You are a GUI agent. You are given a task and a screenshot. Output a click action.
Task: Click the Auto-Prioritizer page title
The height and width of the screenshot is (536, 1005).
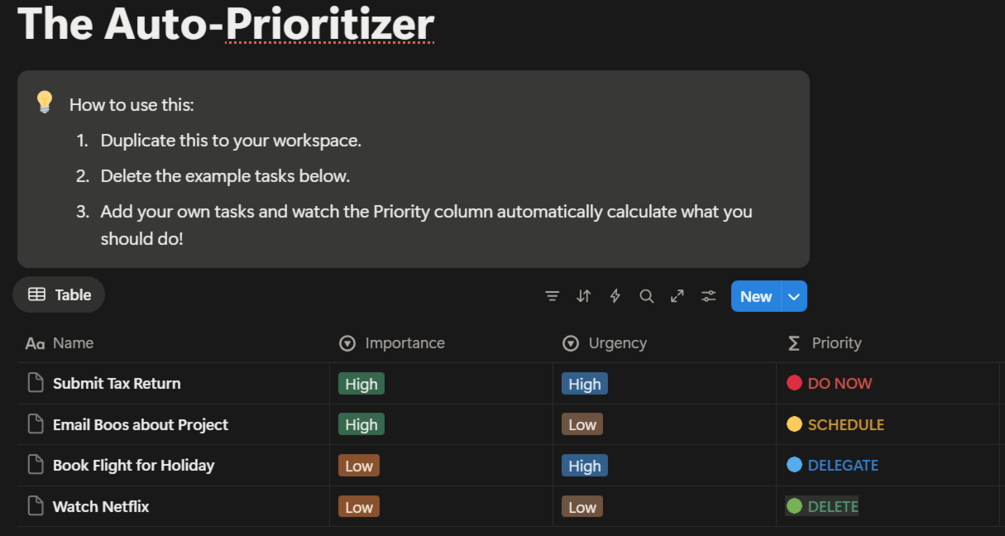click(x=226, y=23)
